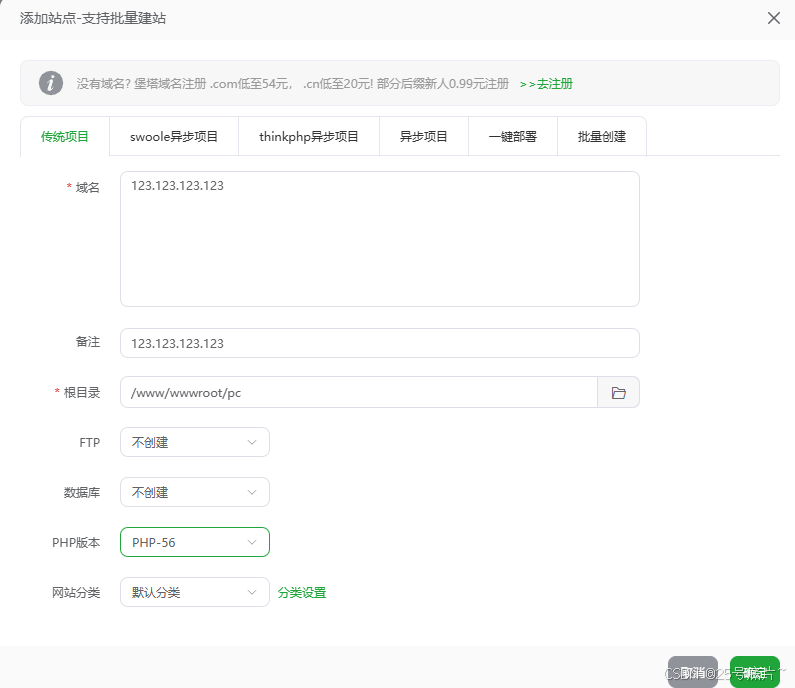Screen dimensions: 795x688
Task: Click into the 备注 input field
Action: pyautogui.click(x=380, y=343)
